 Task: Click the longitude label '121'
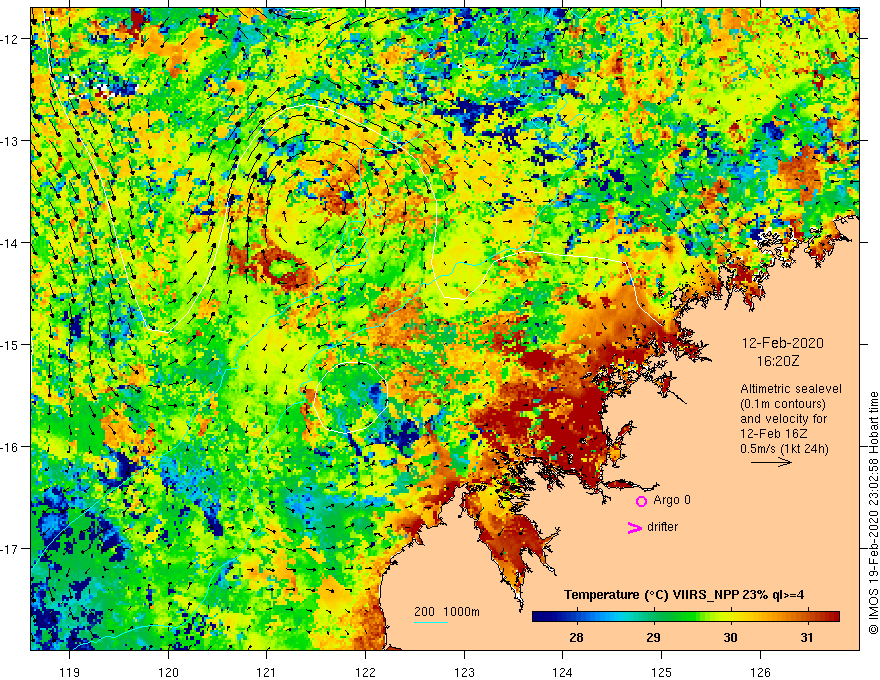point(267,672)
